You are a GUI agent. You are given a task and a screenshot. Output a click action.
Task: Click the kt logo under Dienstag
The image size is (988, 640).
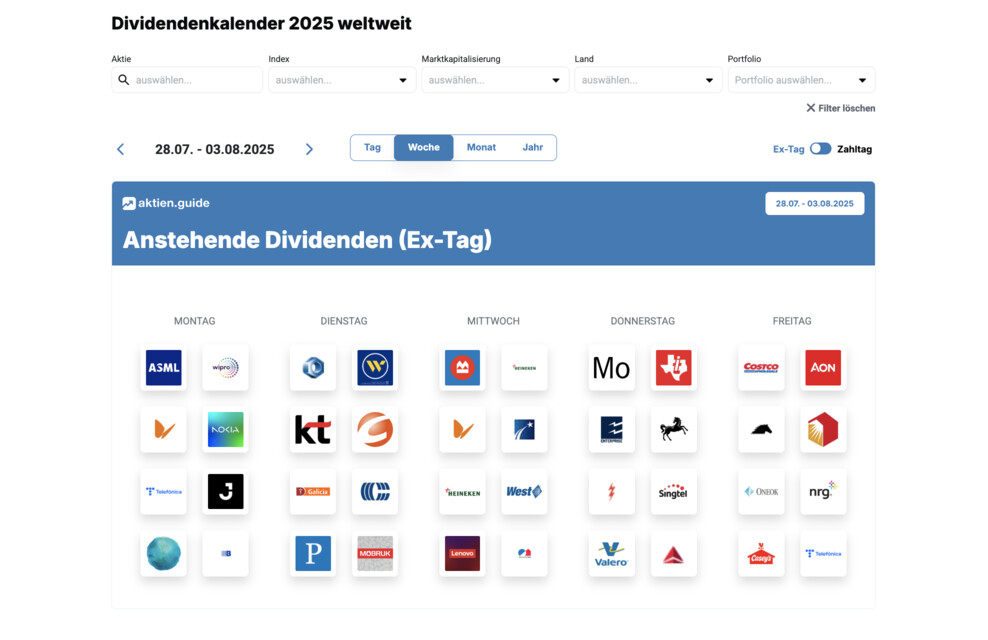pos(312,430)
